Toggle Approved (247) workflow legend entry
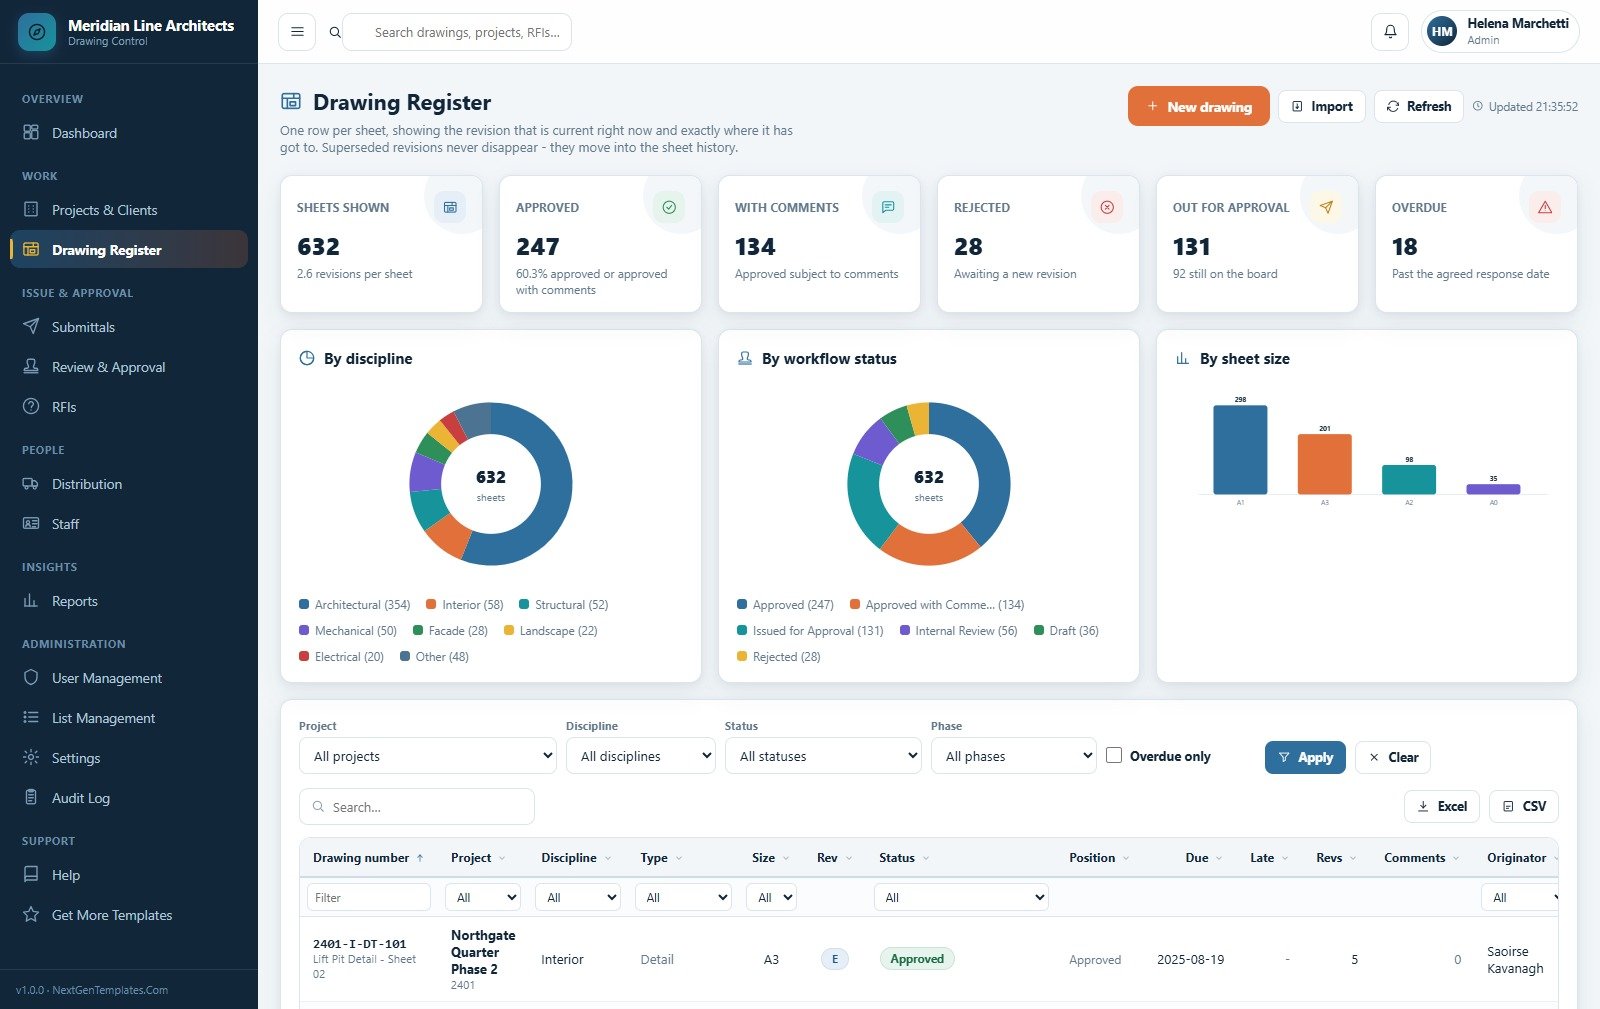Viewport: 1600px width, 1009px height. (x=785, y=605)
